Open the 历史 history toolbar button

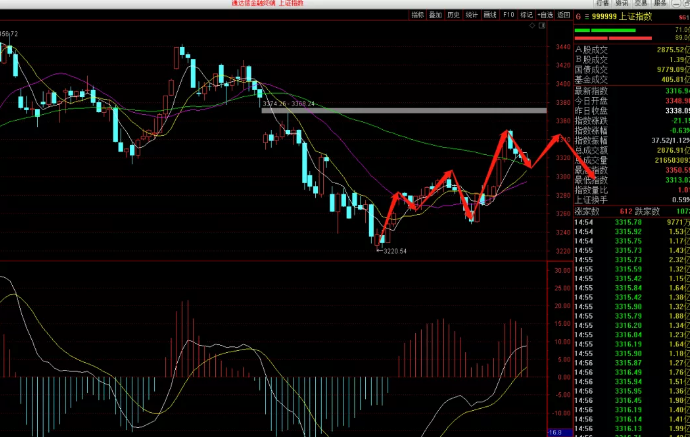pyautogui.click(x=453, y=15)
